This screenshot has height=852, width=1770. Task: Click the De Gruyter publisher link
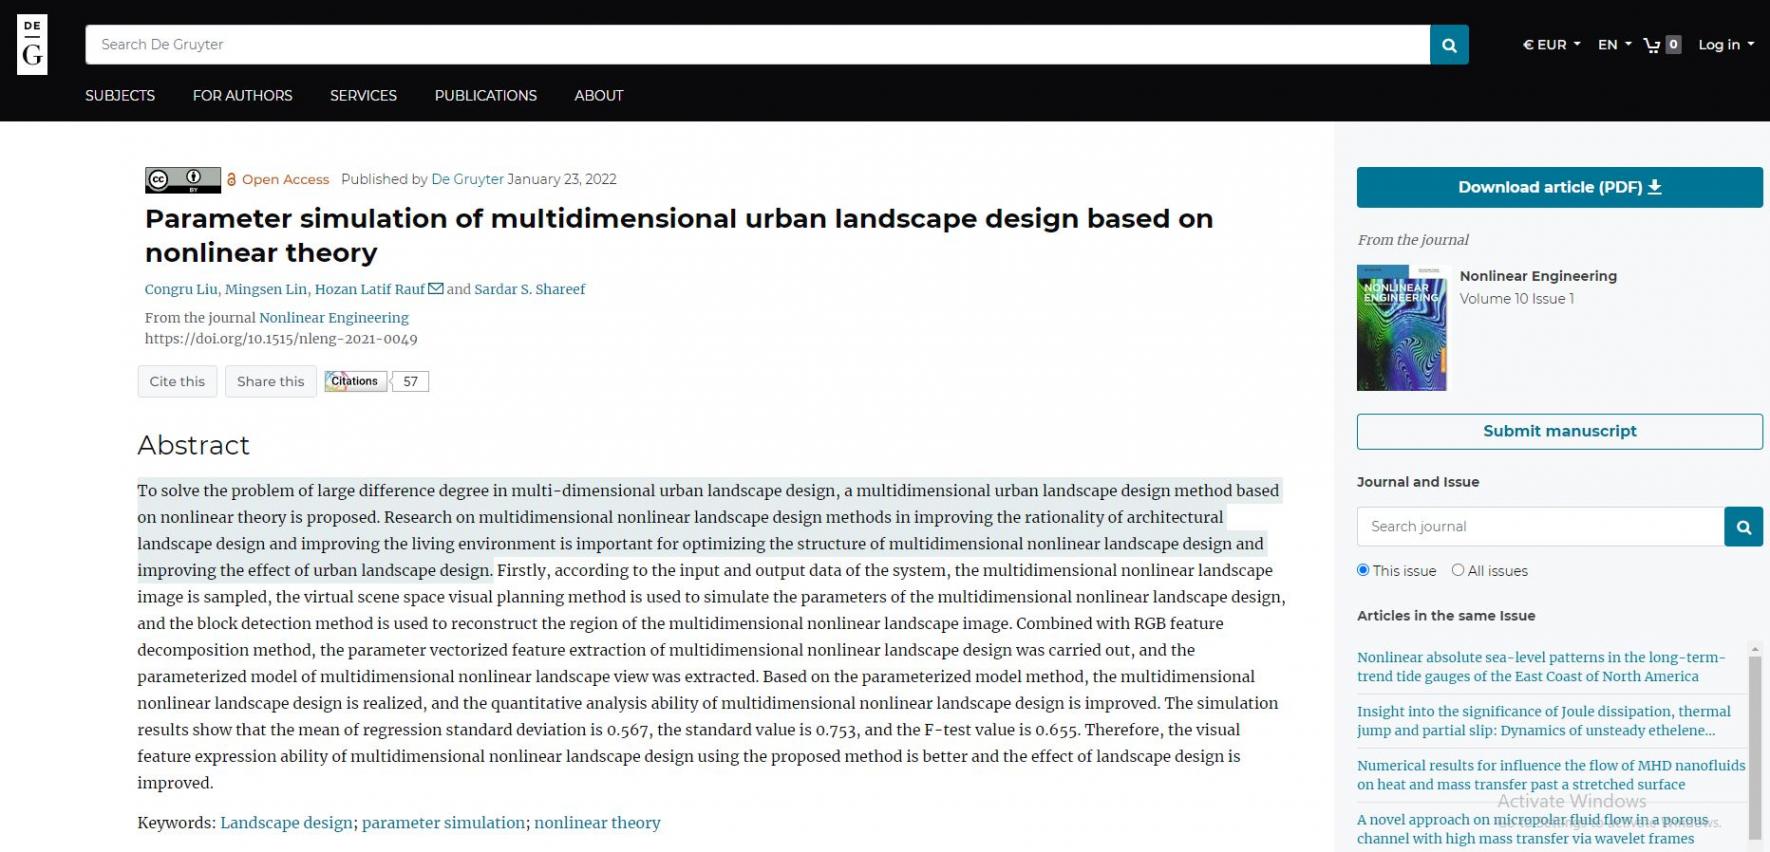click(x=467, y=179)
